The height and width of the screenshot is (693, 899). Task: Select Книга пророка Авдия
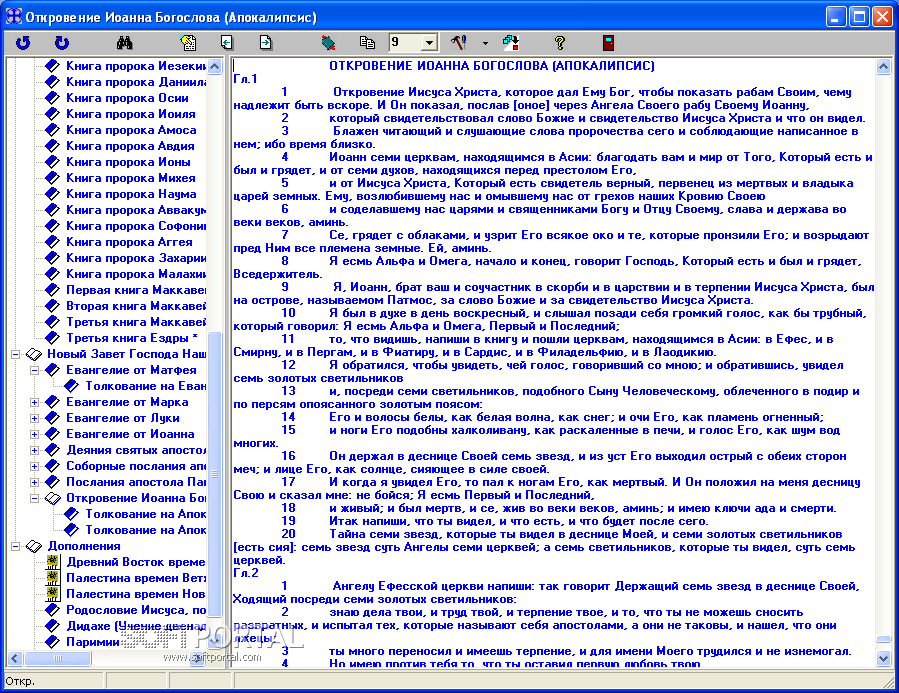click(x=130, y=146)
